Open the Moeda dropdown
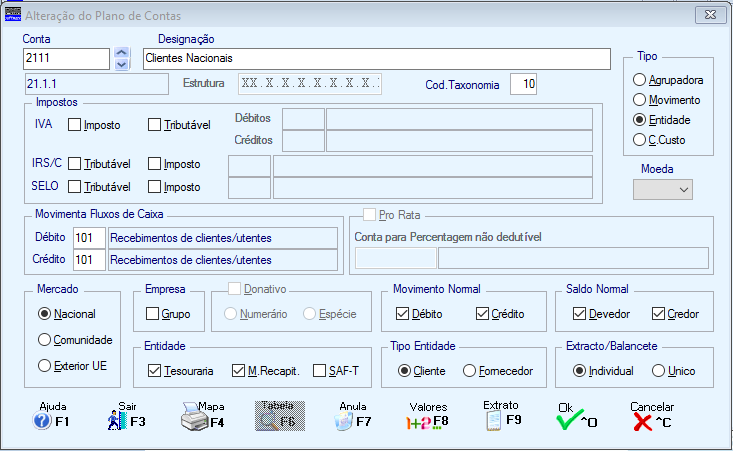 point(662,190)
